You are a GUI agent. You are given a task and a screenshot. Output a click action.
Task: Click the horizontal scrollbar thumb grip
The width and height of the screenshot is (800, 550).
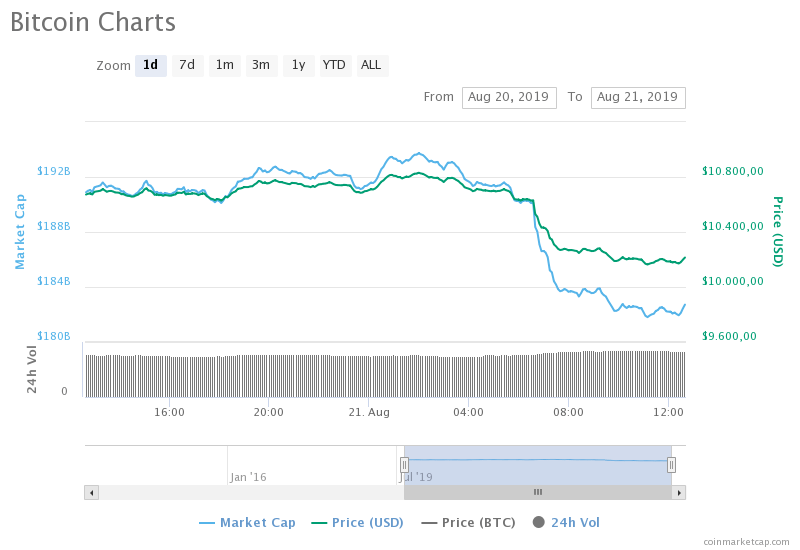[x=537, y=492]
